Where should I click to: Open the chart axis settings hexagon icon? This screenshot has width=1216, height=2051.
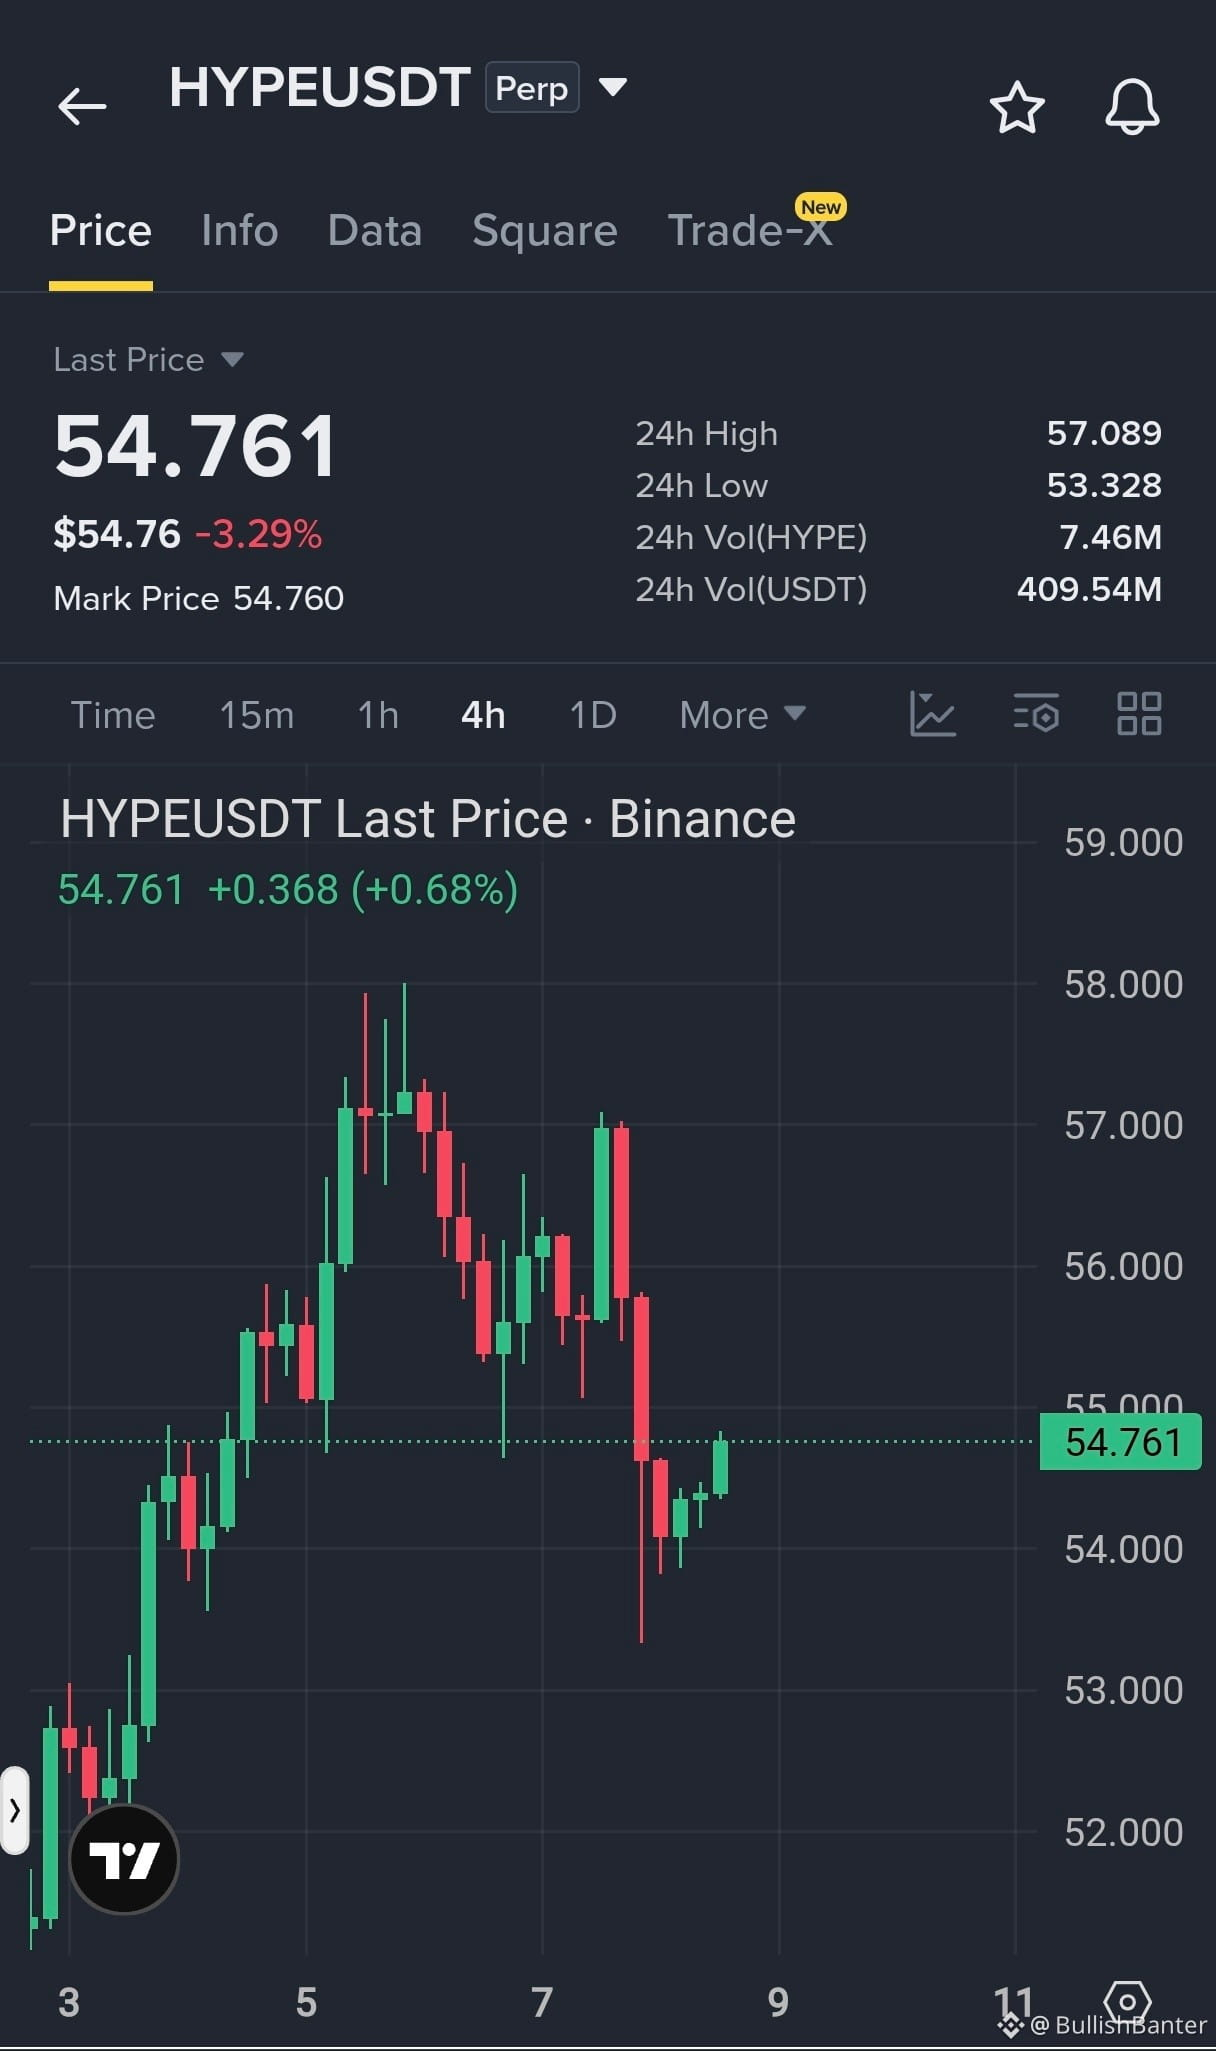pos(1127,2003)
